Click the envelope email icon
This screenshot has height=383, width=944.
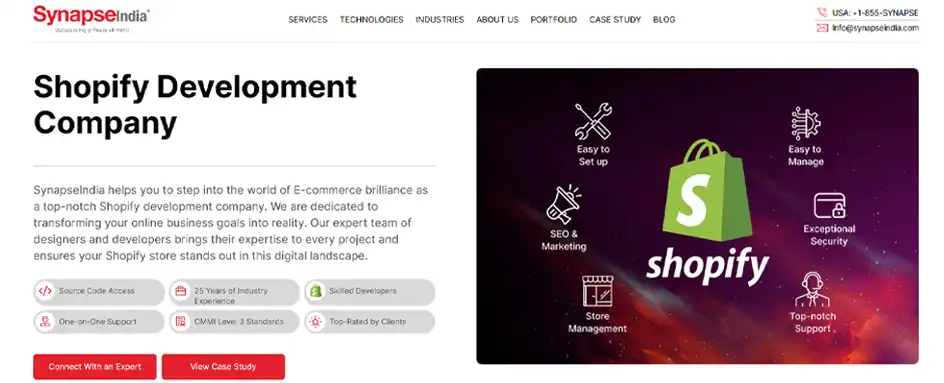pyautogui.click(x=822, y=28)
